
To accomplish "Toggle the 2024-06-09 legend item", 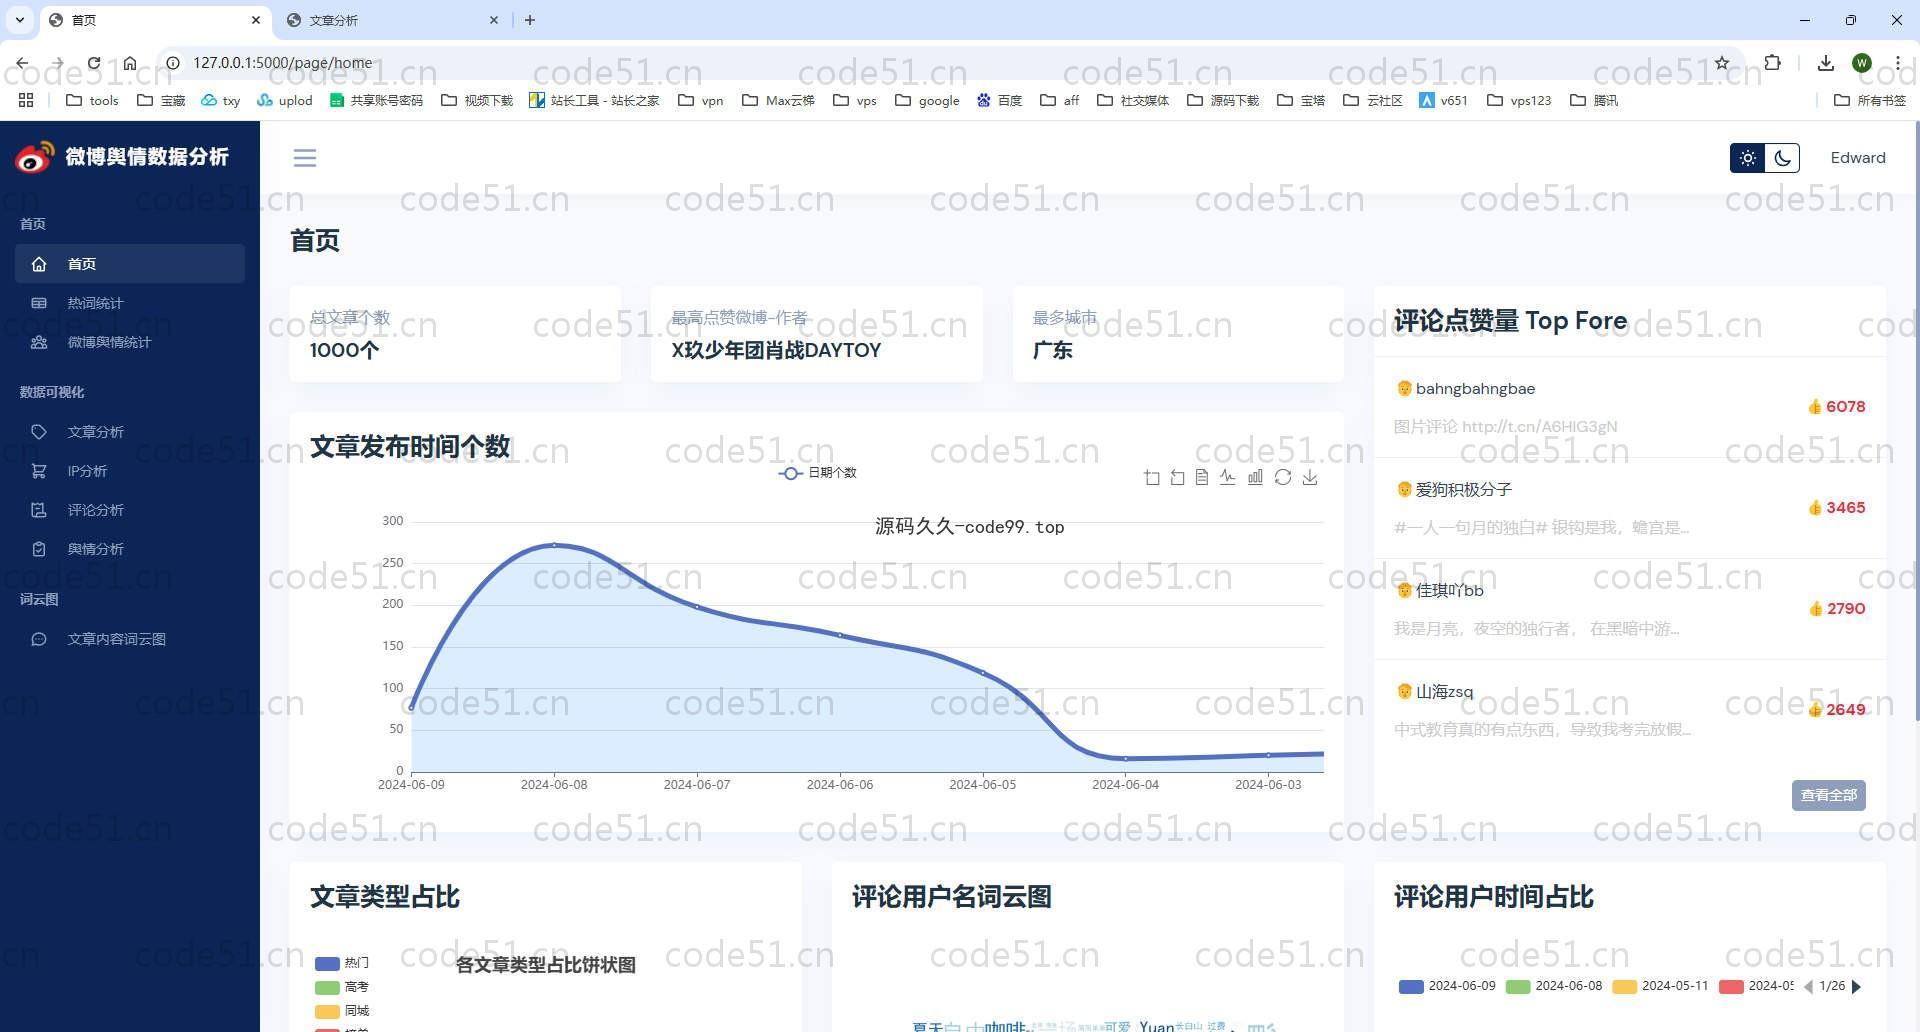I will (x=1447, y=986).
